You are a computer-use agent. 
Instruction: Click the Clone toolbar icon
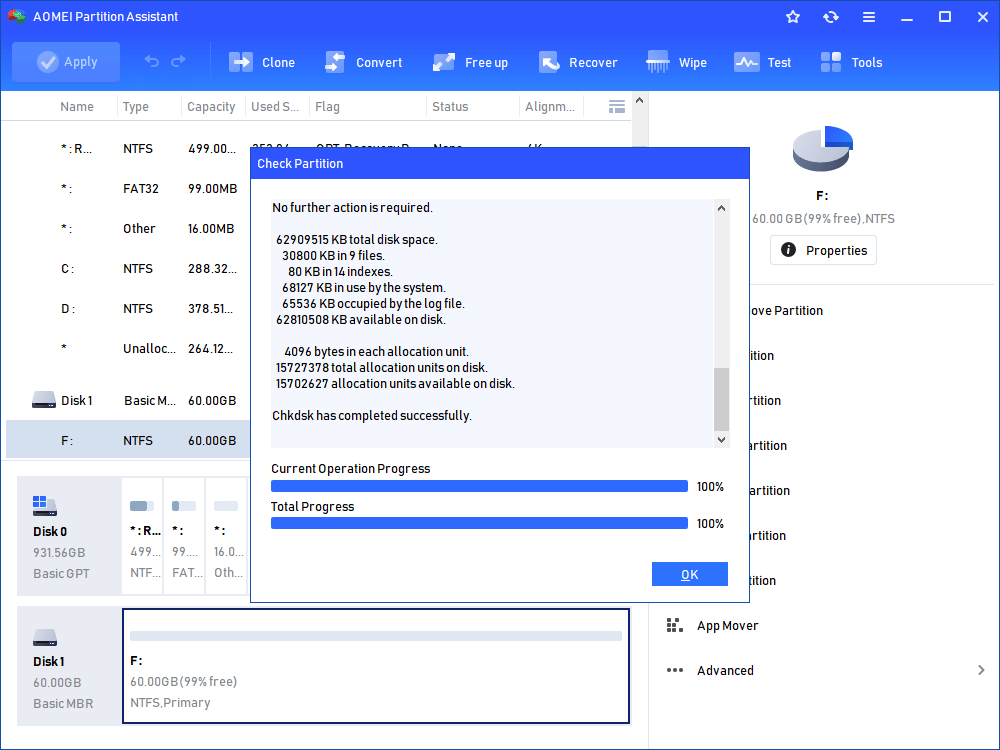click(262, 62)
